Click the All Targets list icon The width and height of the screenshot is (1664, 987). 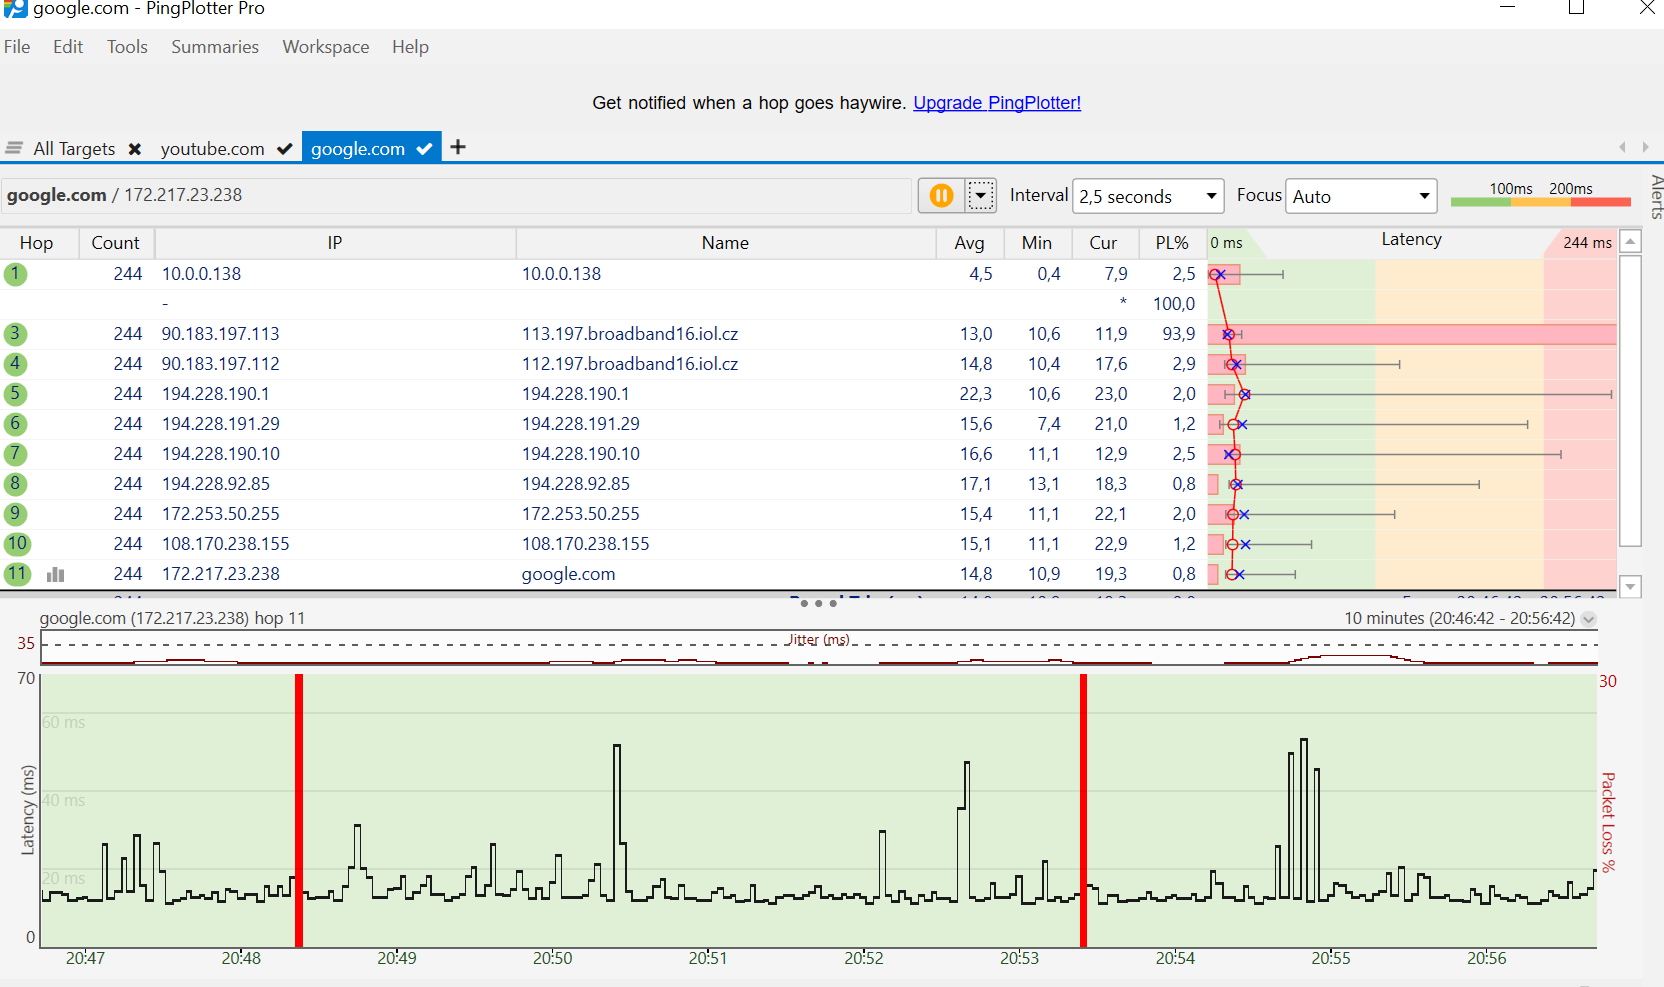[14, 148]
